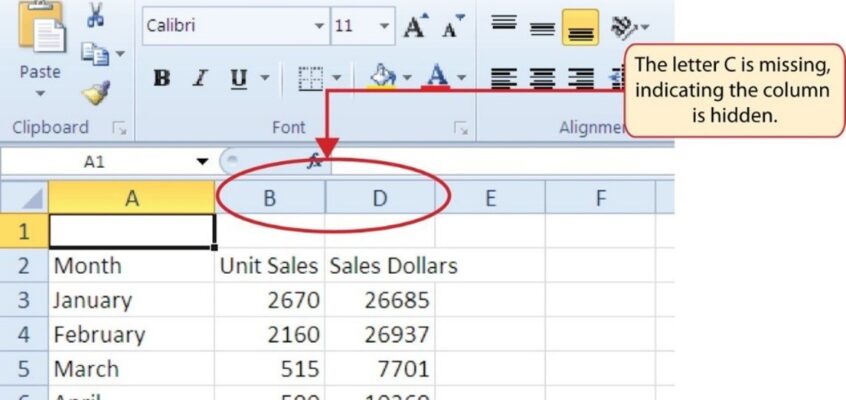Select row 2 header

click(24, 265)
